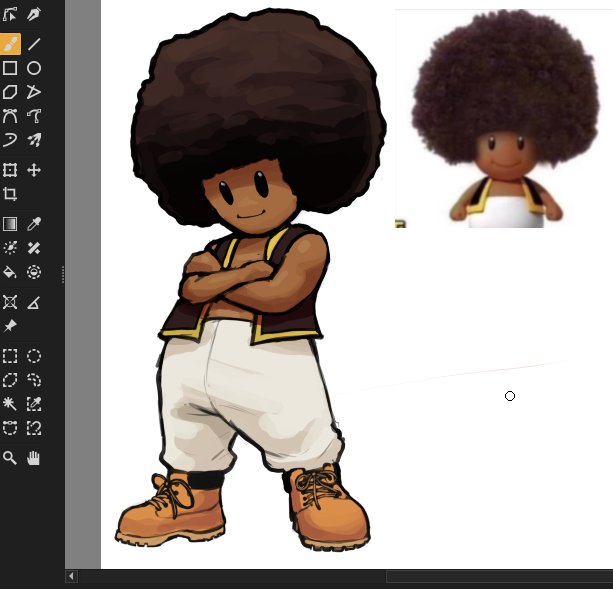Activate the Bezier Curve Selection tool
The image size is (613, 589).
coord(10,428)
